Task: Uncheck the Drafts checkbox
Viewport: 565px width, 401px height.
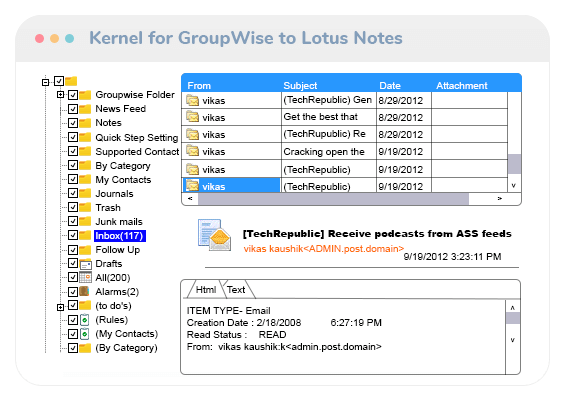Action: [73, 263]
